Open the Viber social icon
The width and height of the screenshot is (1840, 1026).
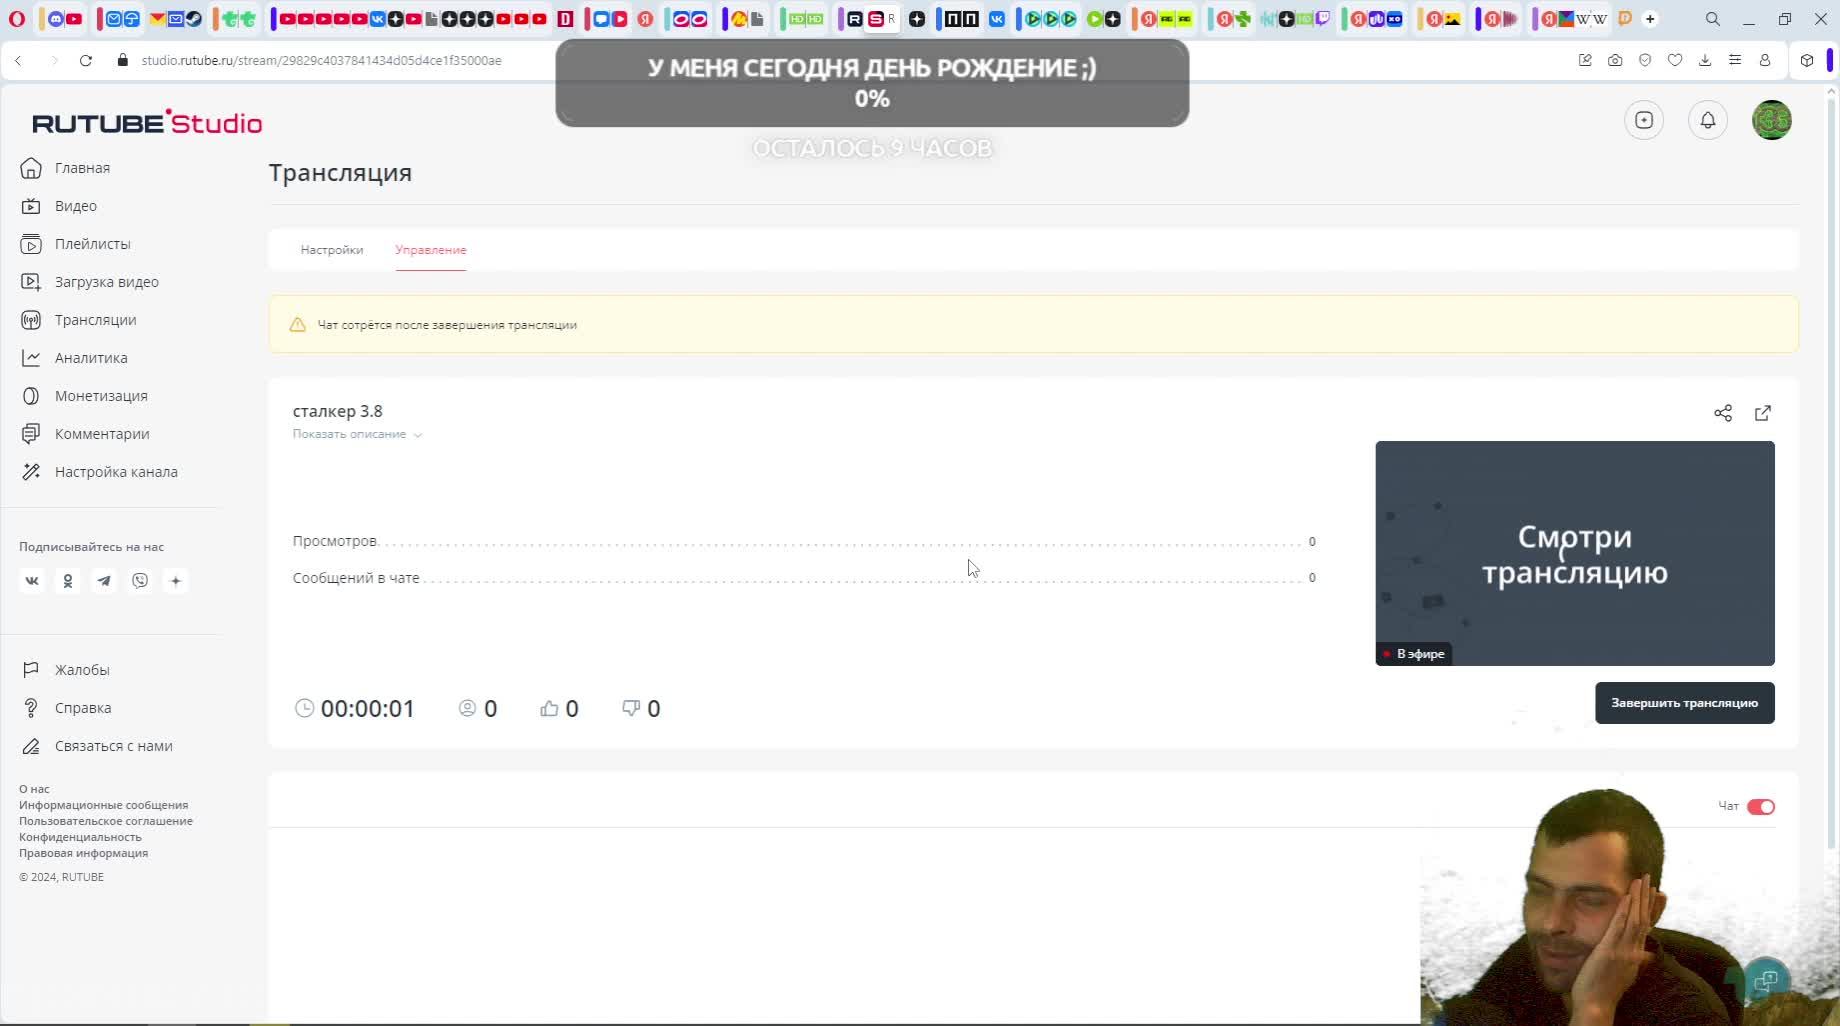pos(140,581)
